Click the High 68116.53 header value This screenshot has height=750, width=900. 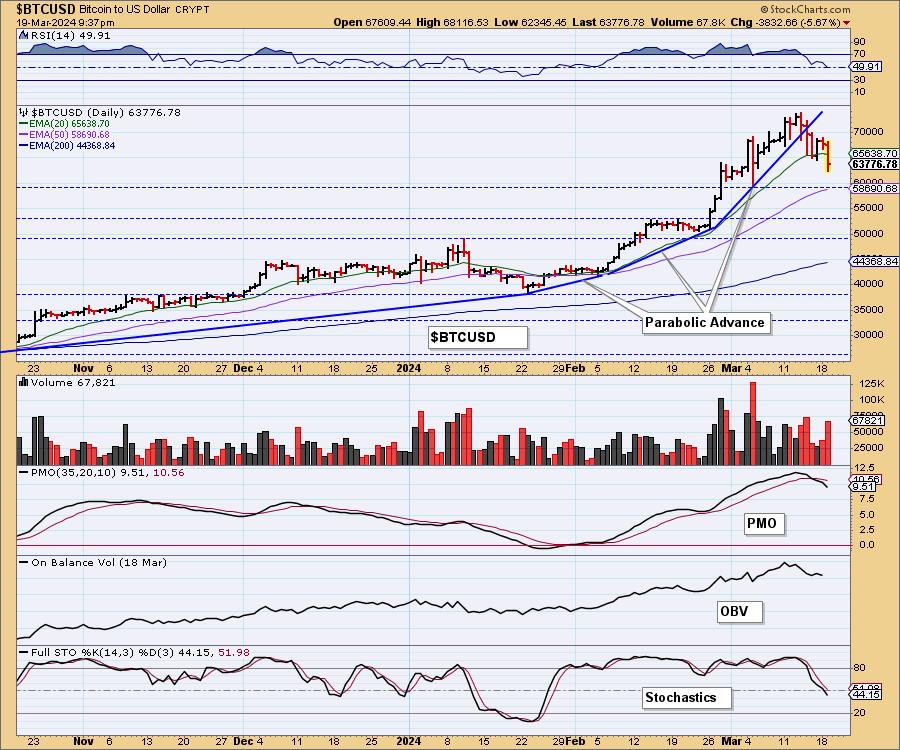(452, 22)
